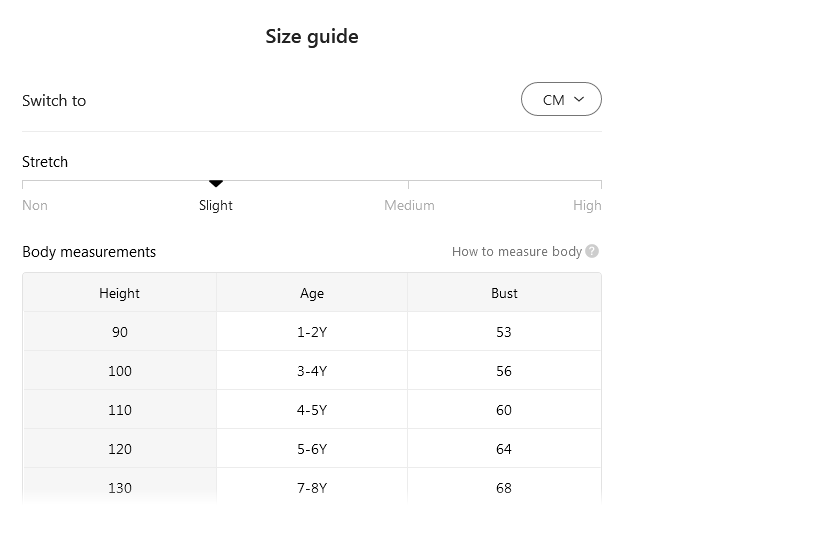Click the Body measurements label
The height and width of the screenshot is (549, 819).
89,252
